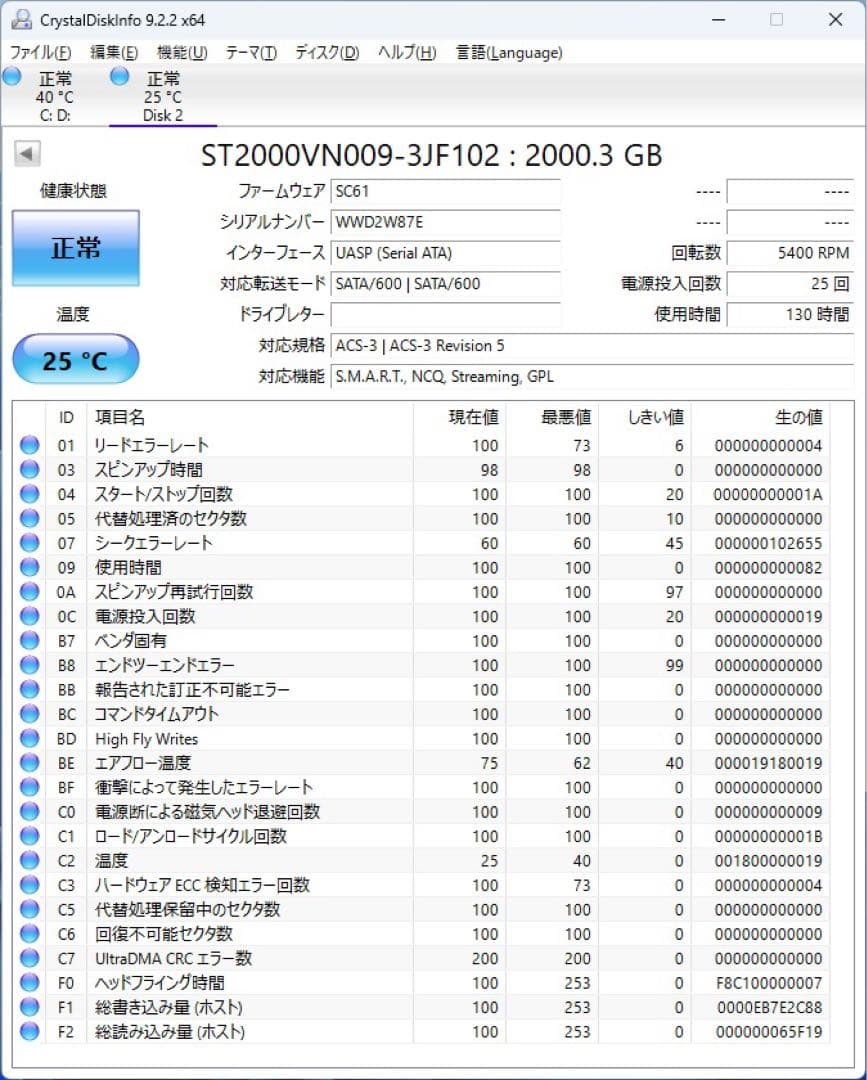Click the back navigation arrow icon
This screenshot has height=1080, width=867.
[25, 152]
